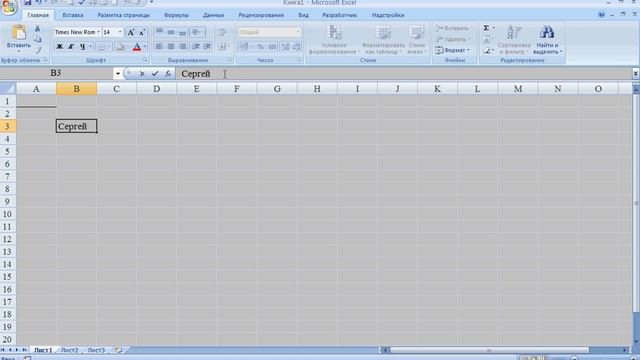
Task: Open the number format (Общий) dropdown
Action: tap(298, 32)
